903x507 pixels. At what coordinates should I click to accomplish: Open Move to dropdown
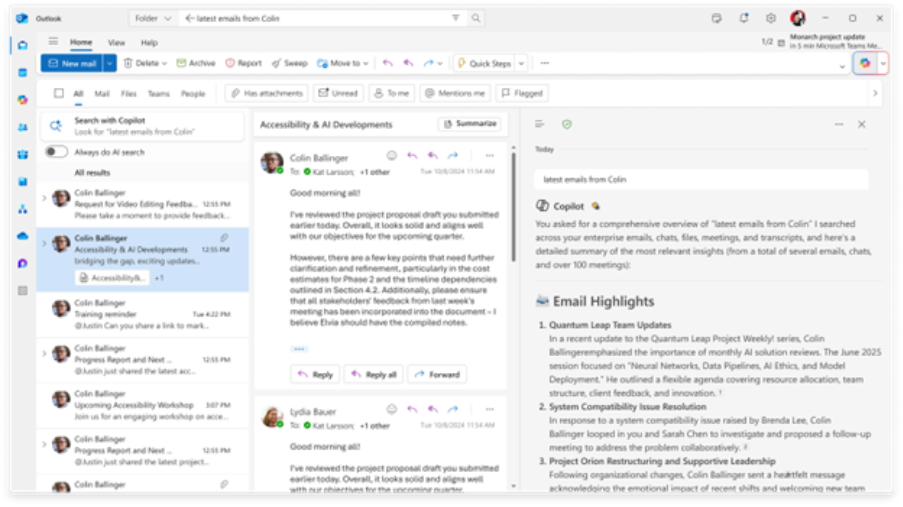(343, 63)
